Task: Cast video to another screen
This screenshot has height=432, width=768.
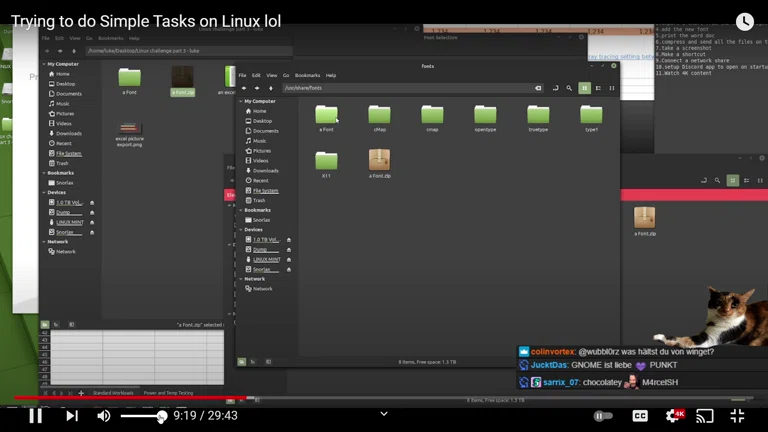Action: (x=705, y=415)
